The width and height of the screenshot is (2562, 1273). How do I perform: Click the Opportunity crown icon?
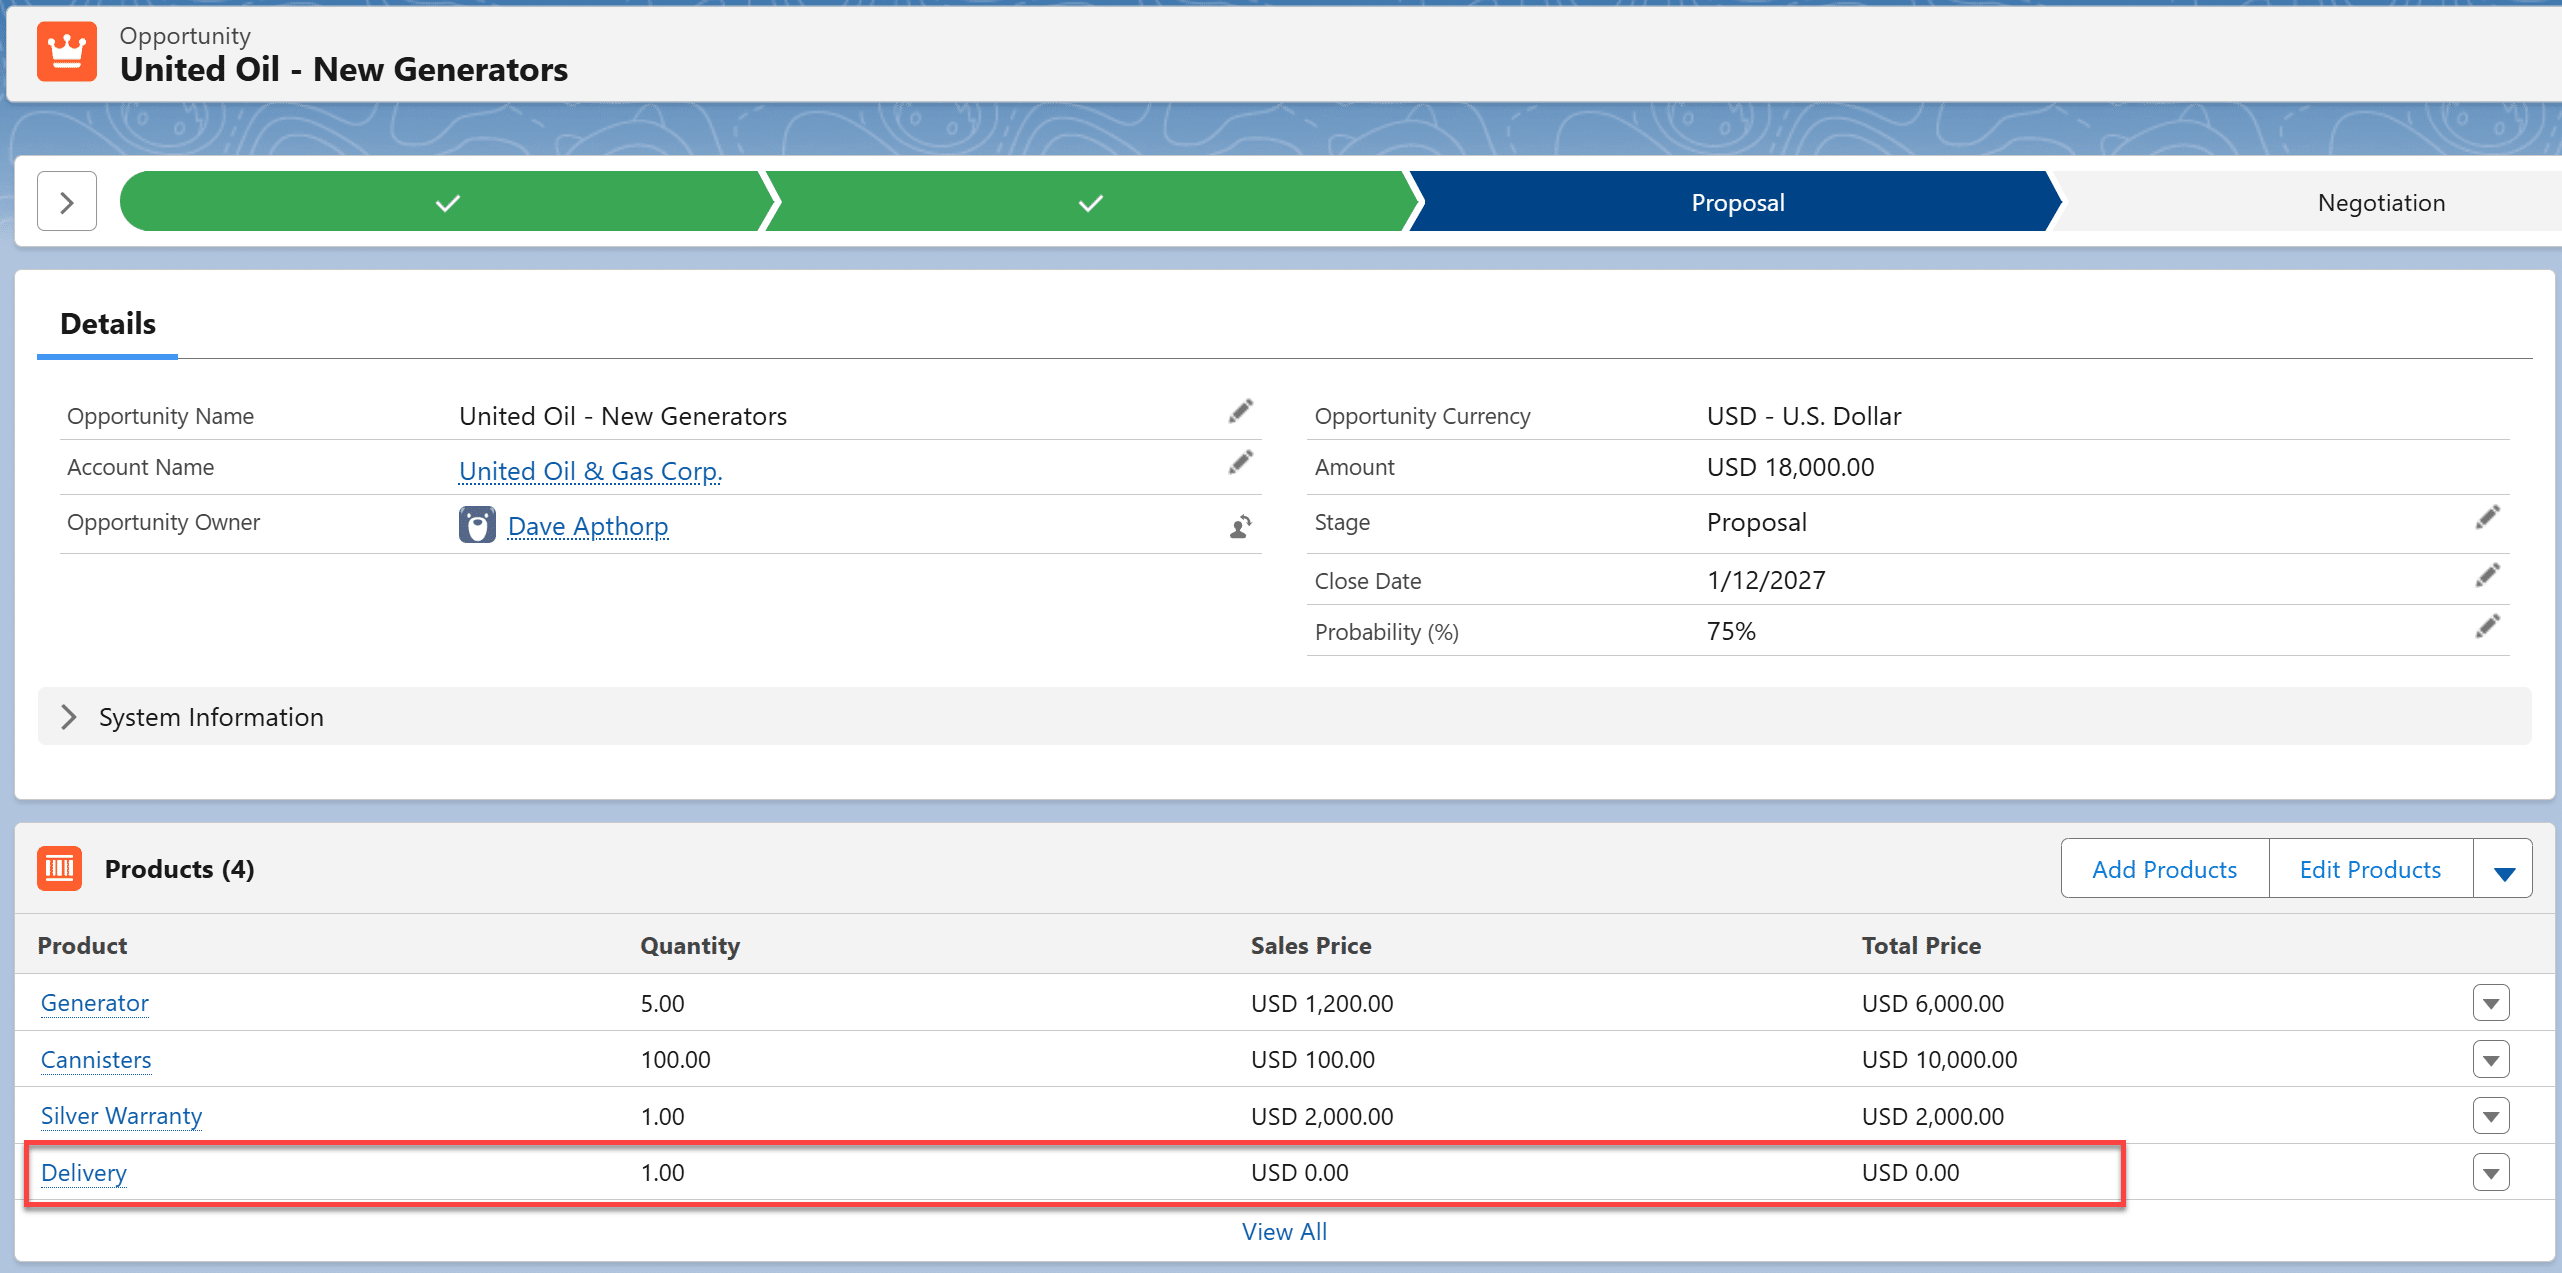[x=67, y=52]
